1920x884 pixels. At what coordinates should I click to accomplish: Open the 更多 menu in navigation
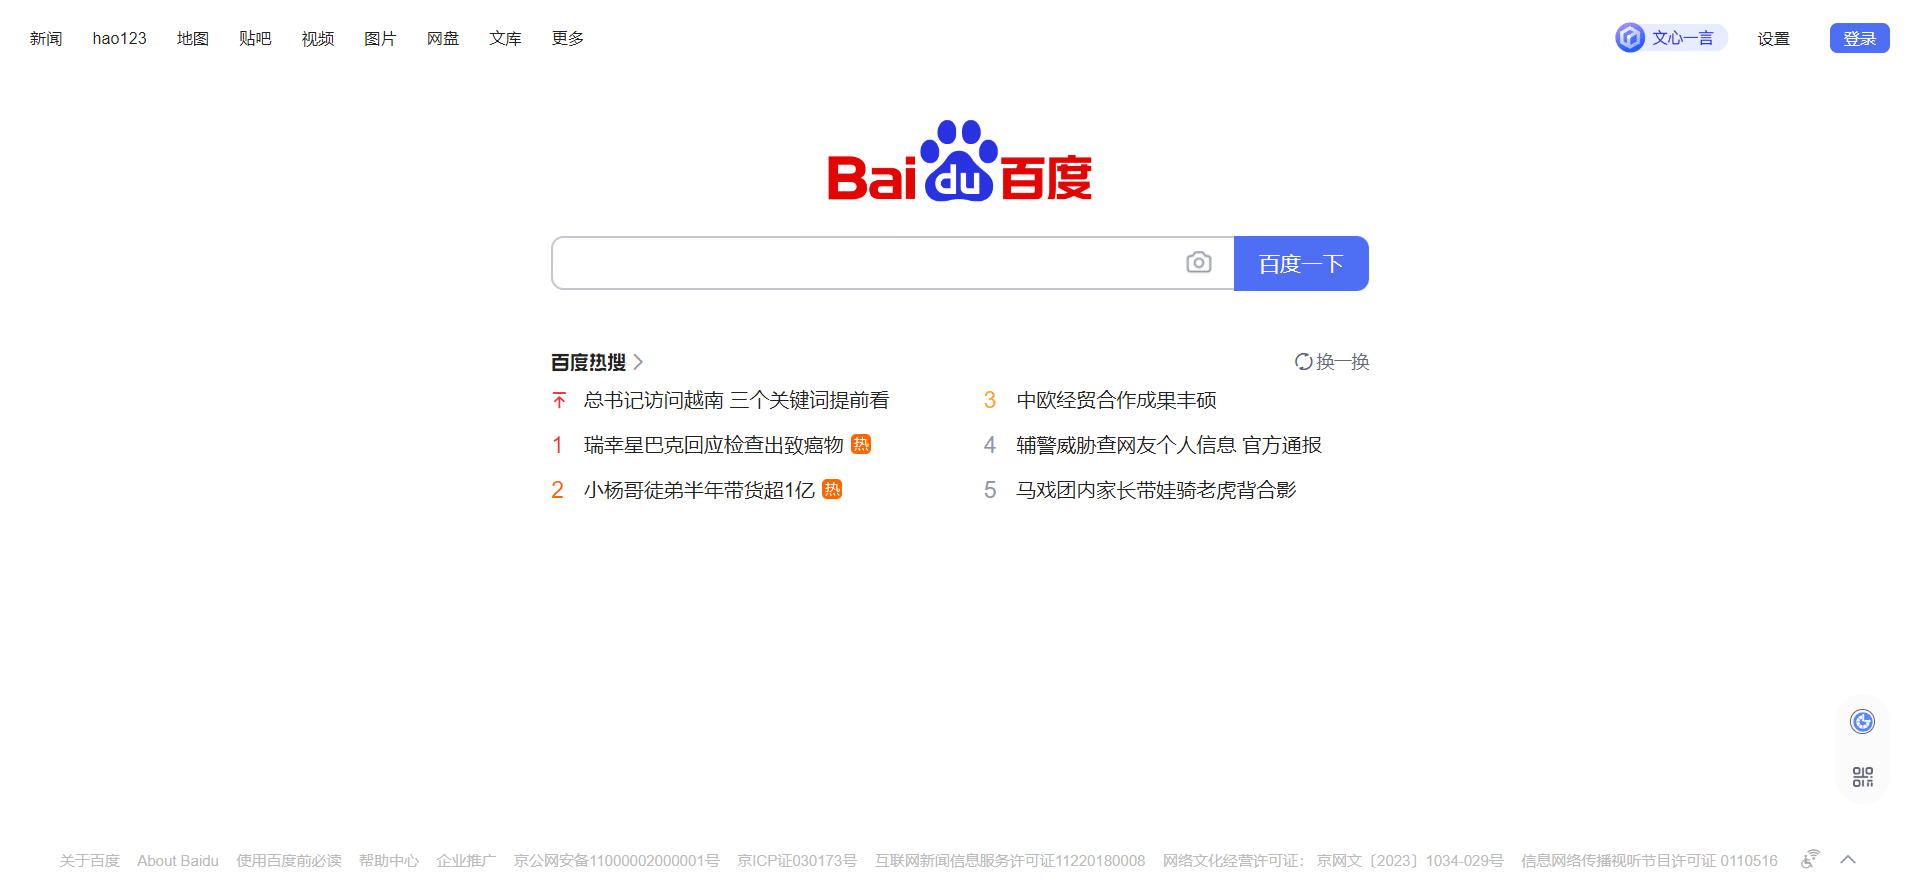567,38
